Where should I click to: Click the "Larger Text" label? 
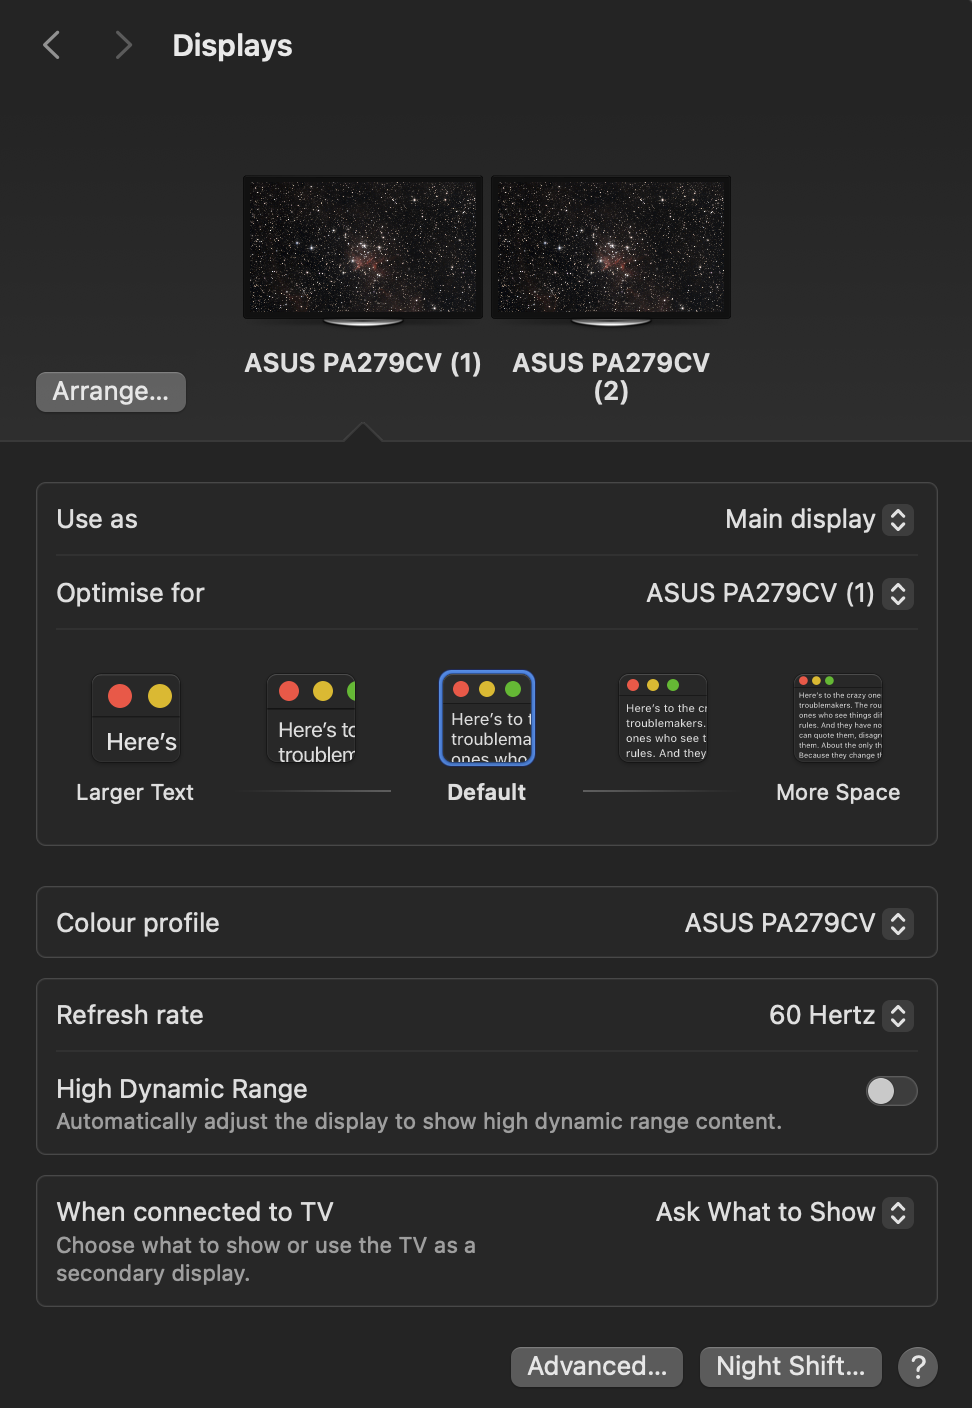(x=135, y=792)
